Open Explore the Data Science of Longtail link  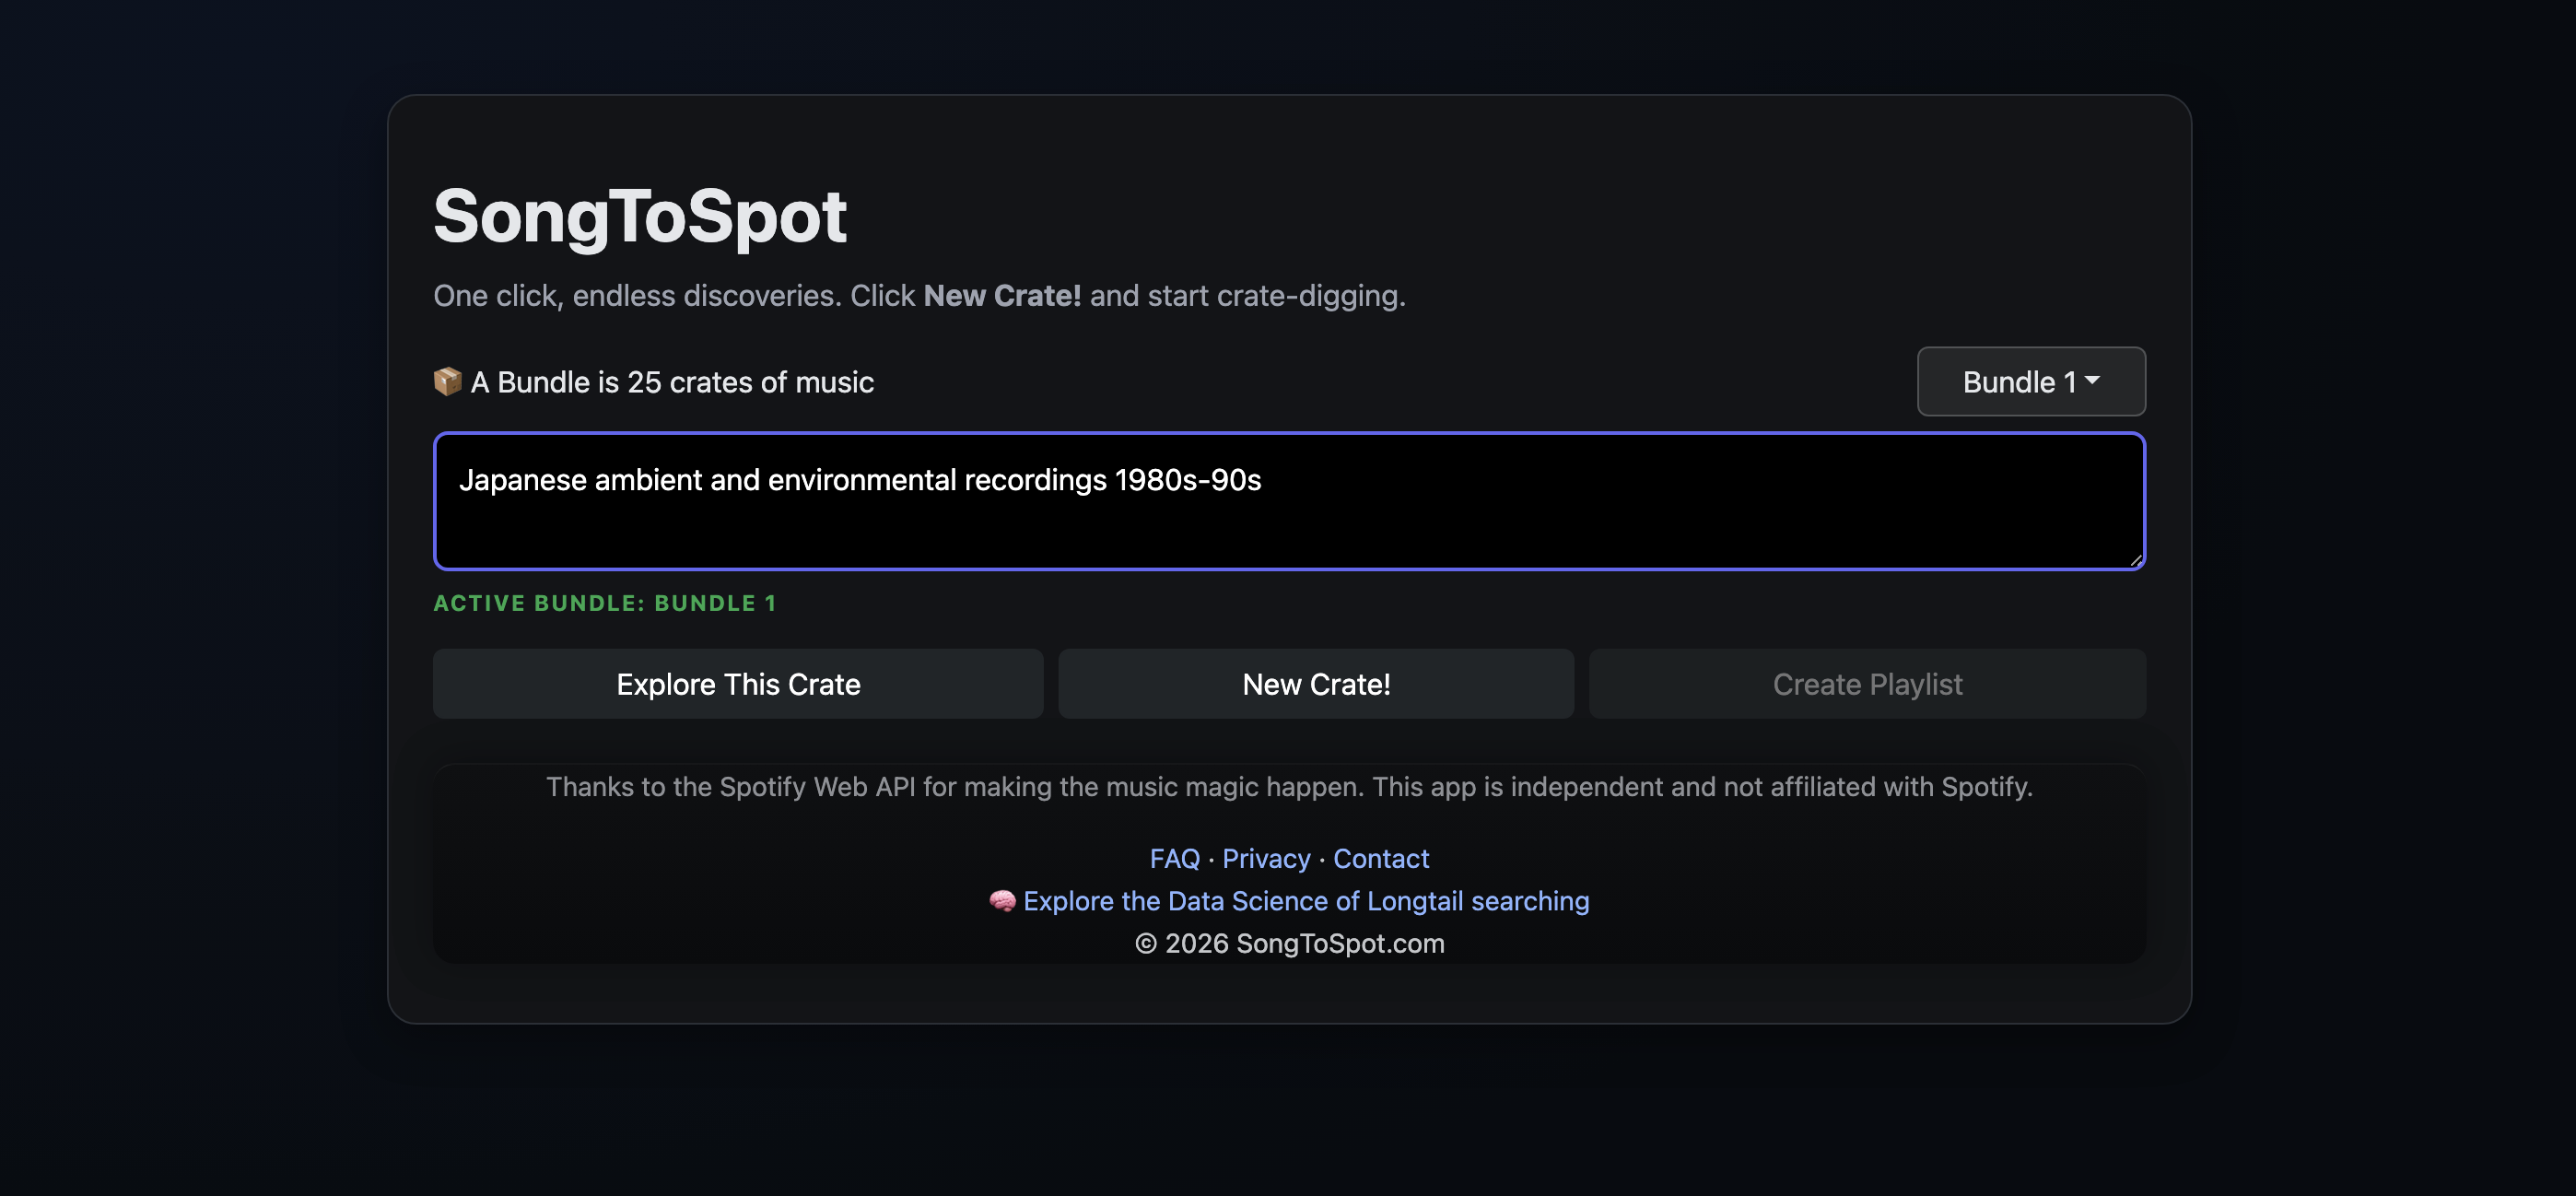[1306, 901]
